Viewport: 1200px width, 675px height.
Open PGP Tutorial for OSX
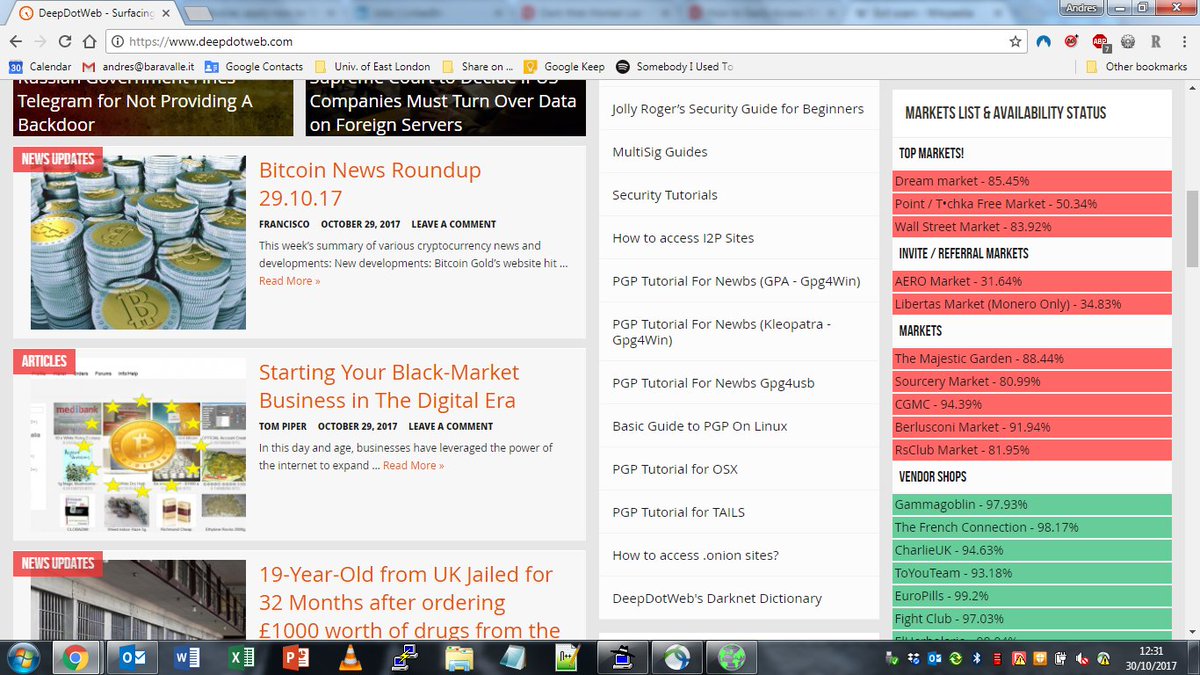point(675,469)
